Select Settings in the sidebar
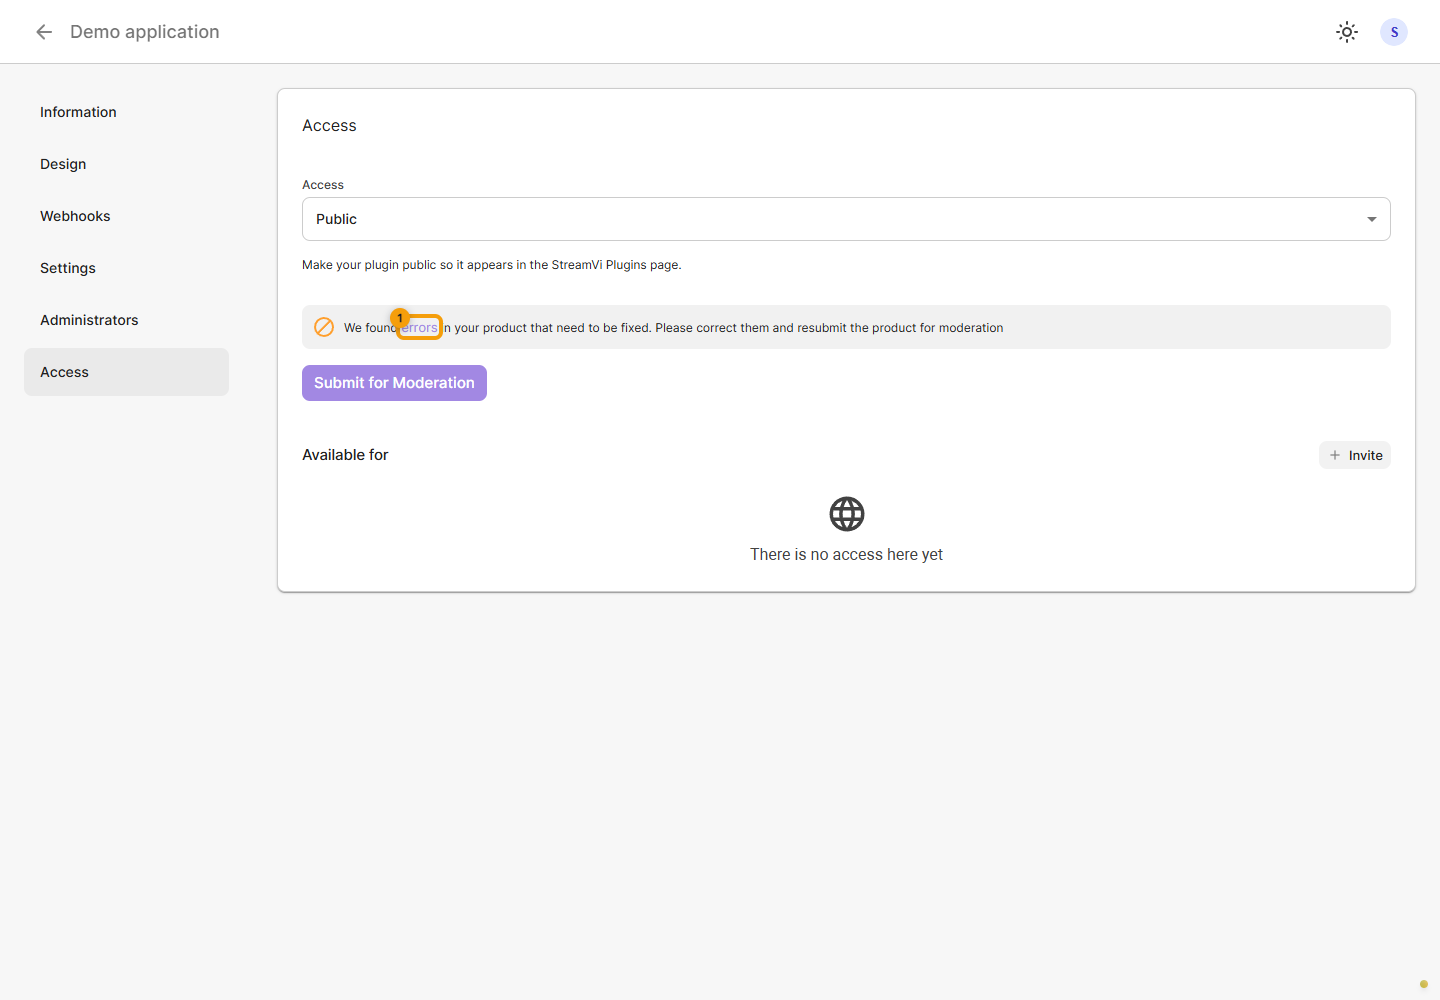This screenshot has height=1000, width=1440. coord(126,268)
